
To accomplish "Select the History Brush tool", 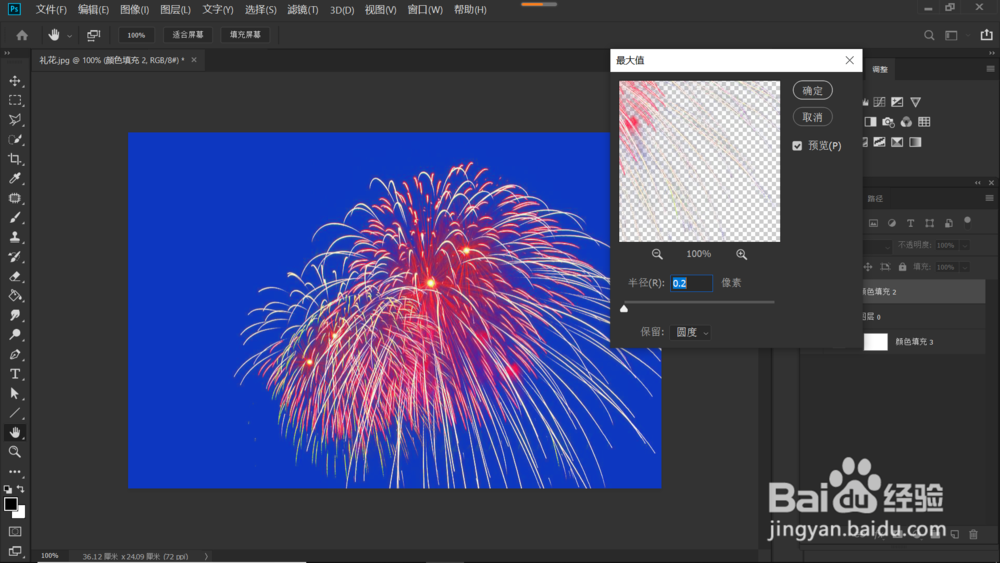I will (15, 256).
